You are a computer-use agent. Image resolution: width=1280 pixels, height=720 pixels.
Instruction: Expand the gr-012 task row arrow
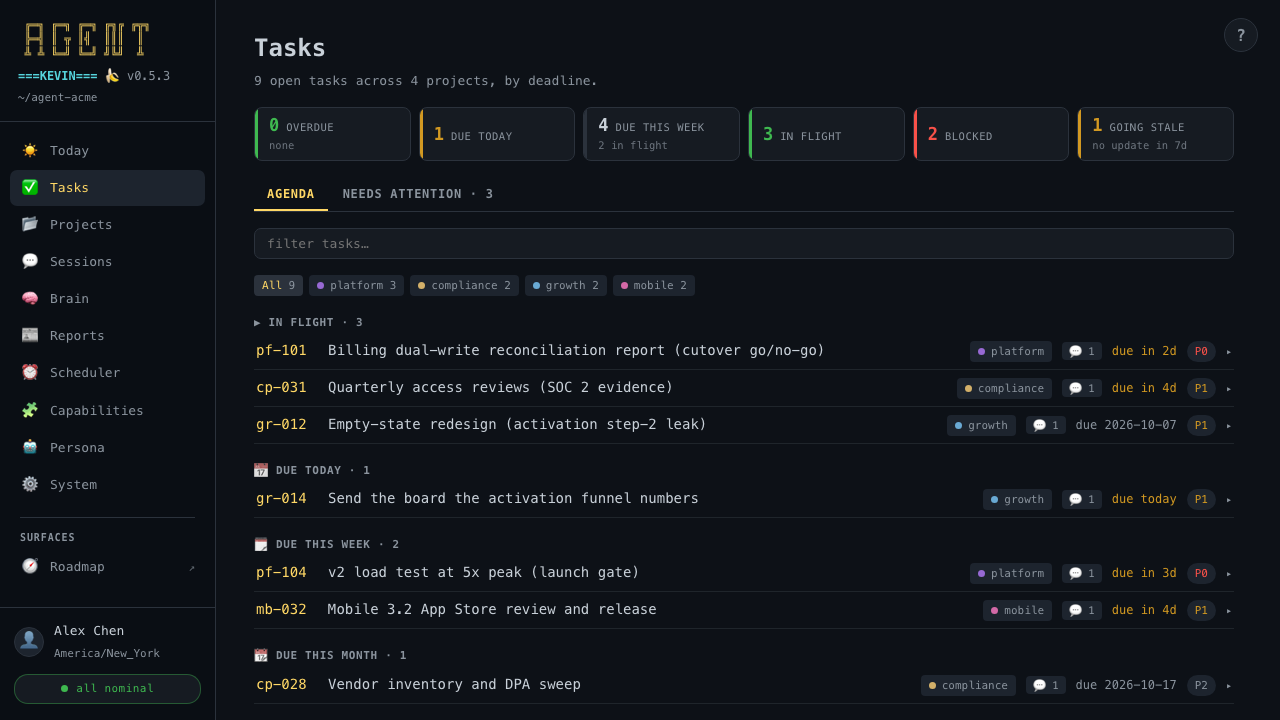pyautogui.click(x=1229, y=425)
